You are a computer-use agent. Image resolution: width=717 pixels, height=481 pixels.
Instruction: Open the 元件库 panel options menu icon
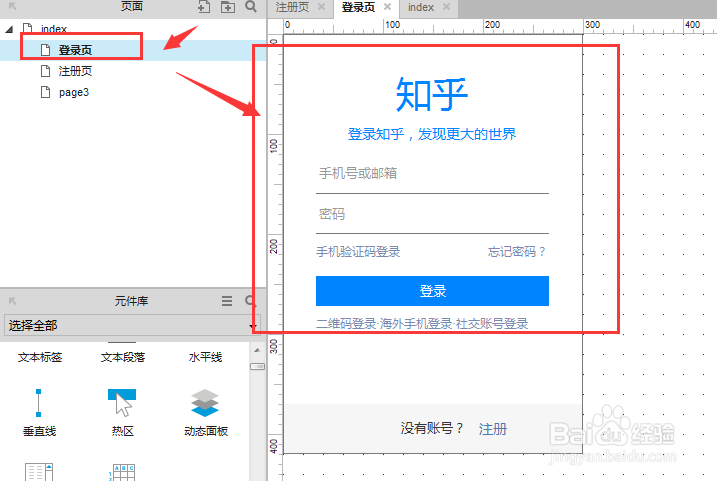[227, 301]
